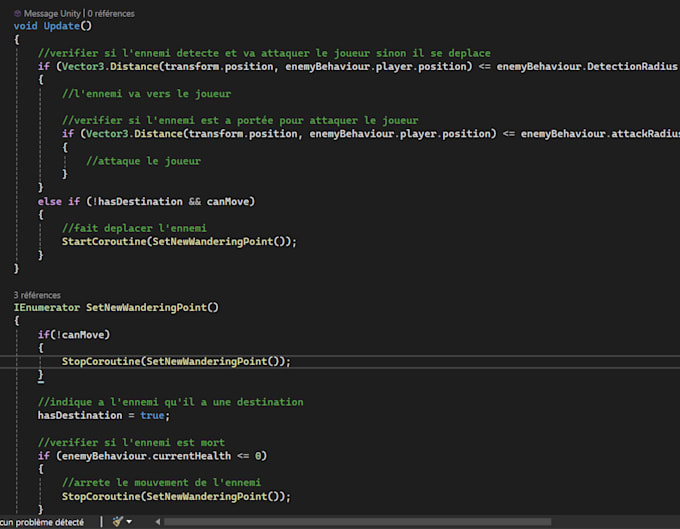Viewport: 680px width, 529px height.
Task: Click comment '//attaque le joueur'
Action: tap(143, 161)
